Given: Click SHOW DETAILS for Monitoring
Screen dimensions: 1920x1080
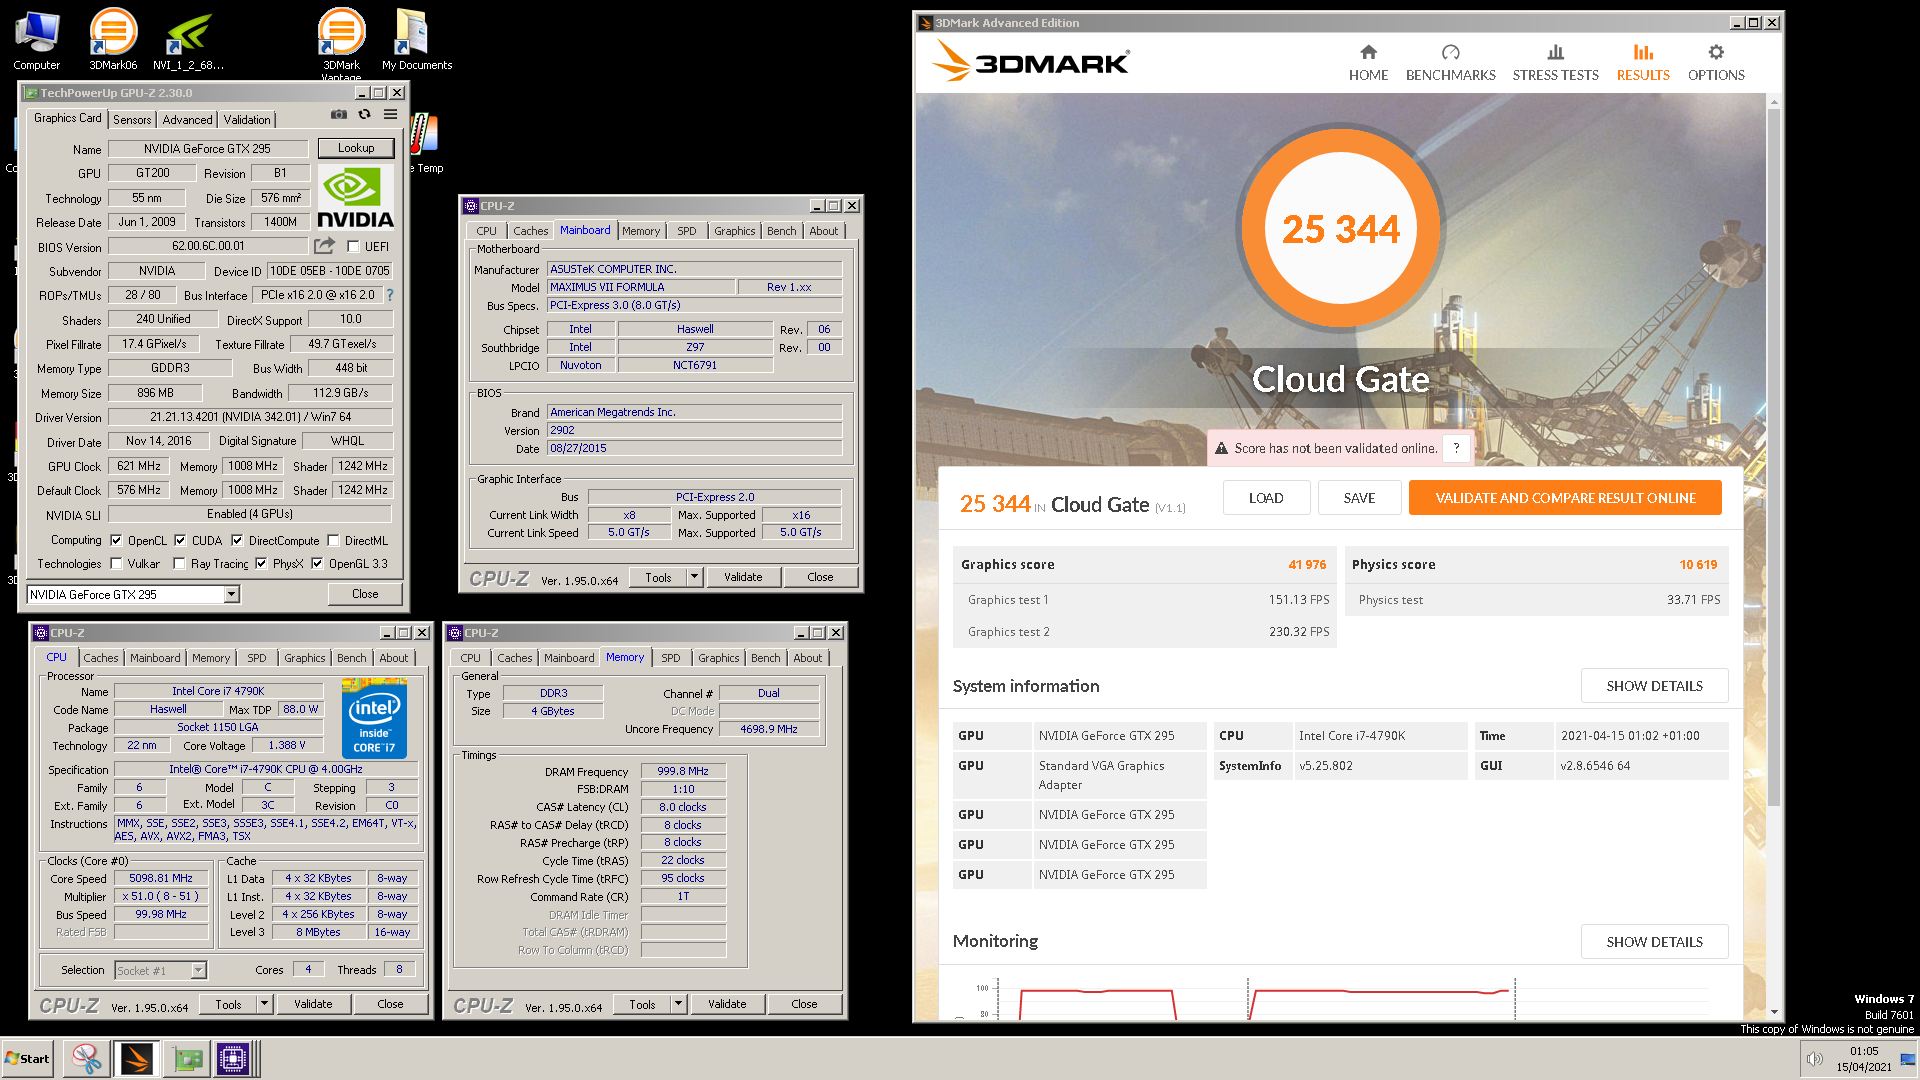Looking at the screenshot, I should (x=1654, y=942).
